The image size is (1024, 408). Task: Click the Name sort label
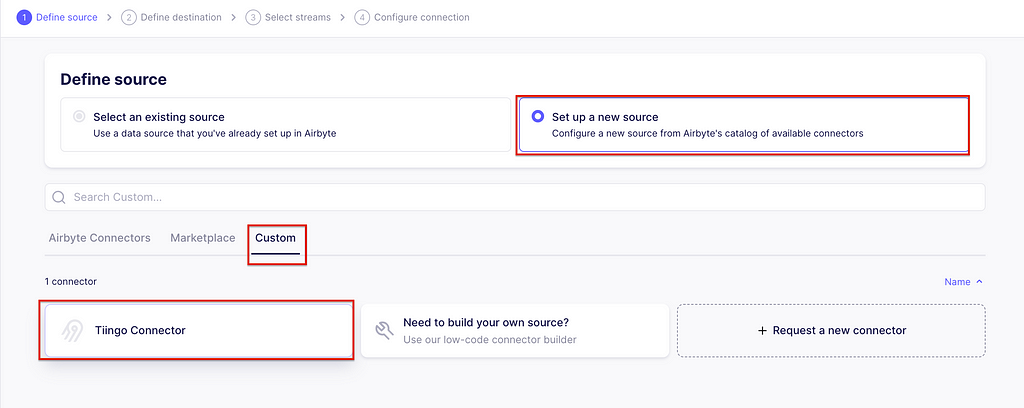[x=957, y=282]
